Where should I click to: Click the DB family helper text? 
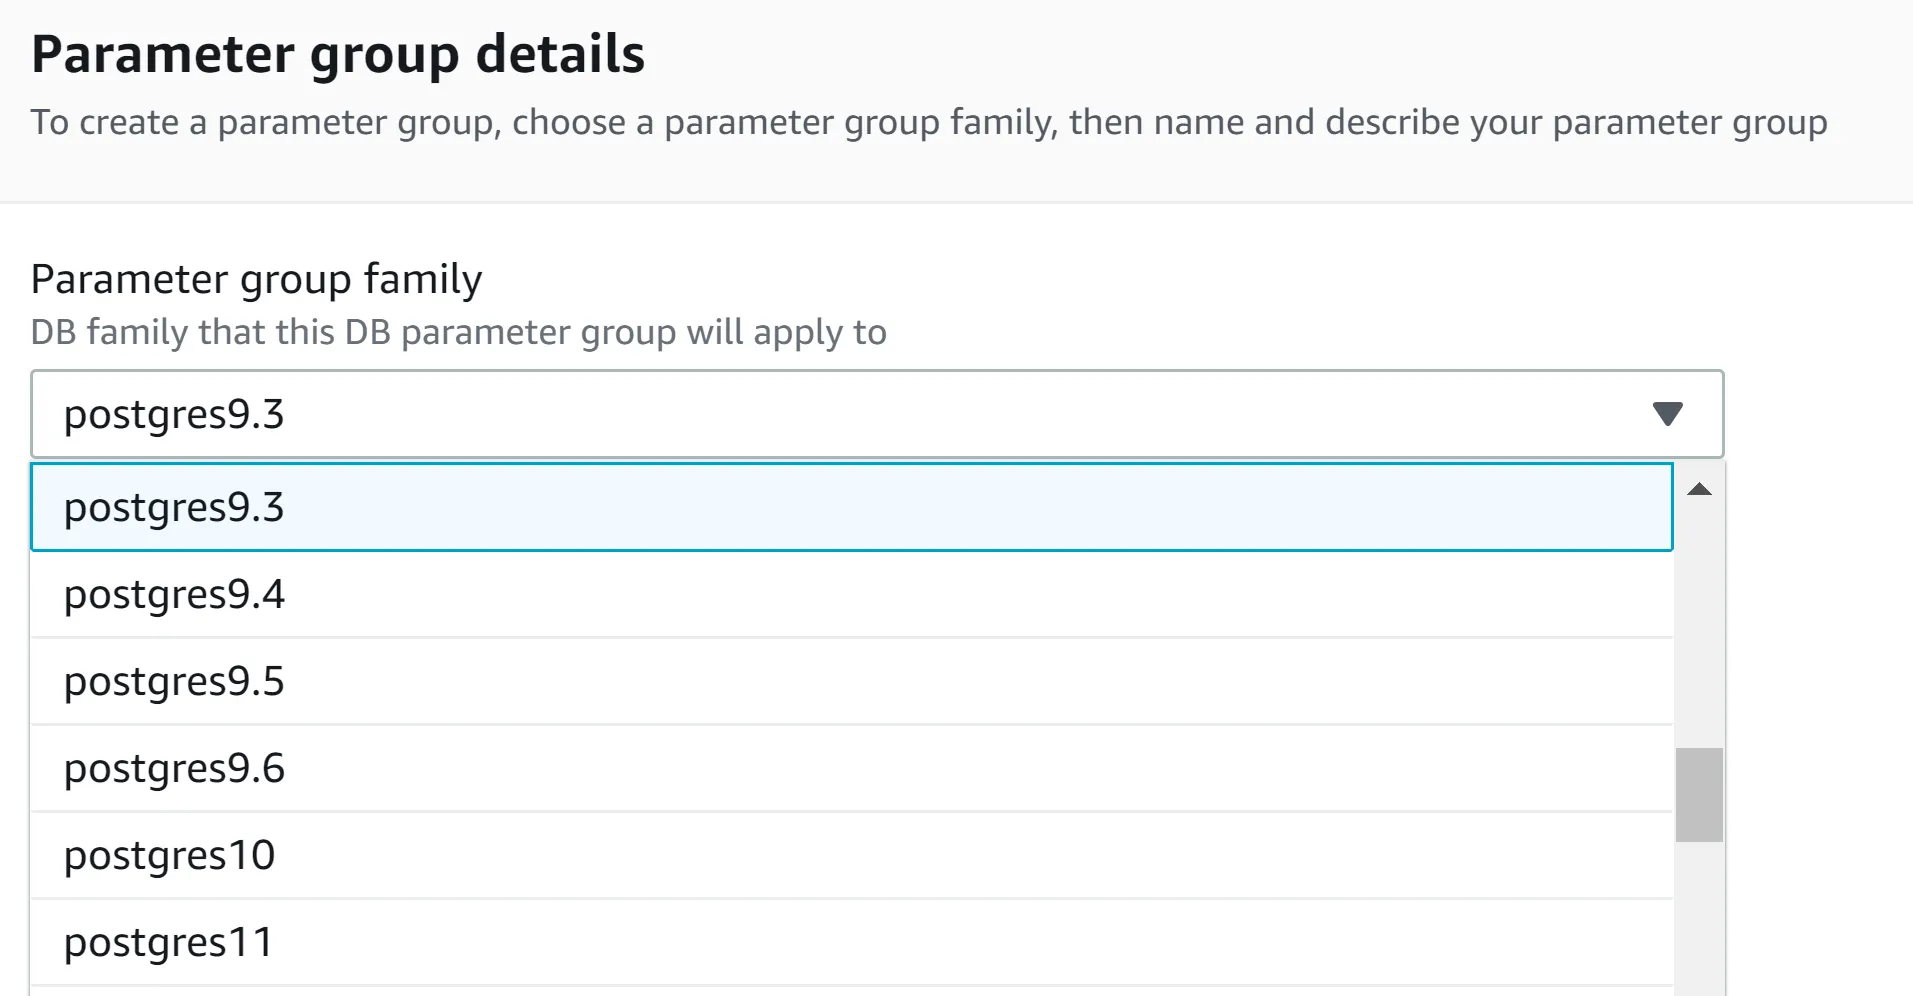coord(458,332)
